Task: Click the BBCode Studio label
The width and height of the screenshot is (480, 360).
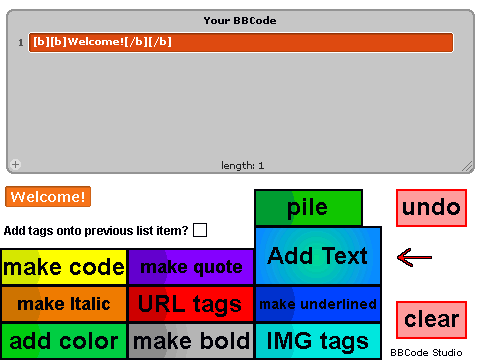Action: pos(426,353)
